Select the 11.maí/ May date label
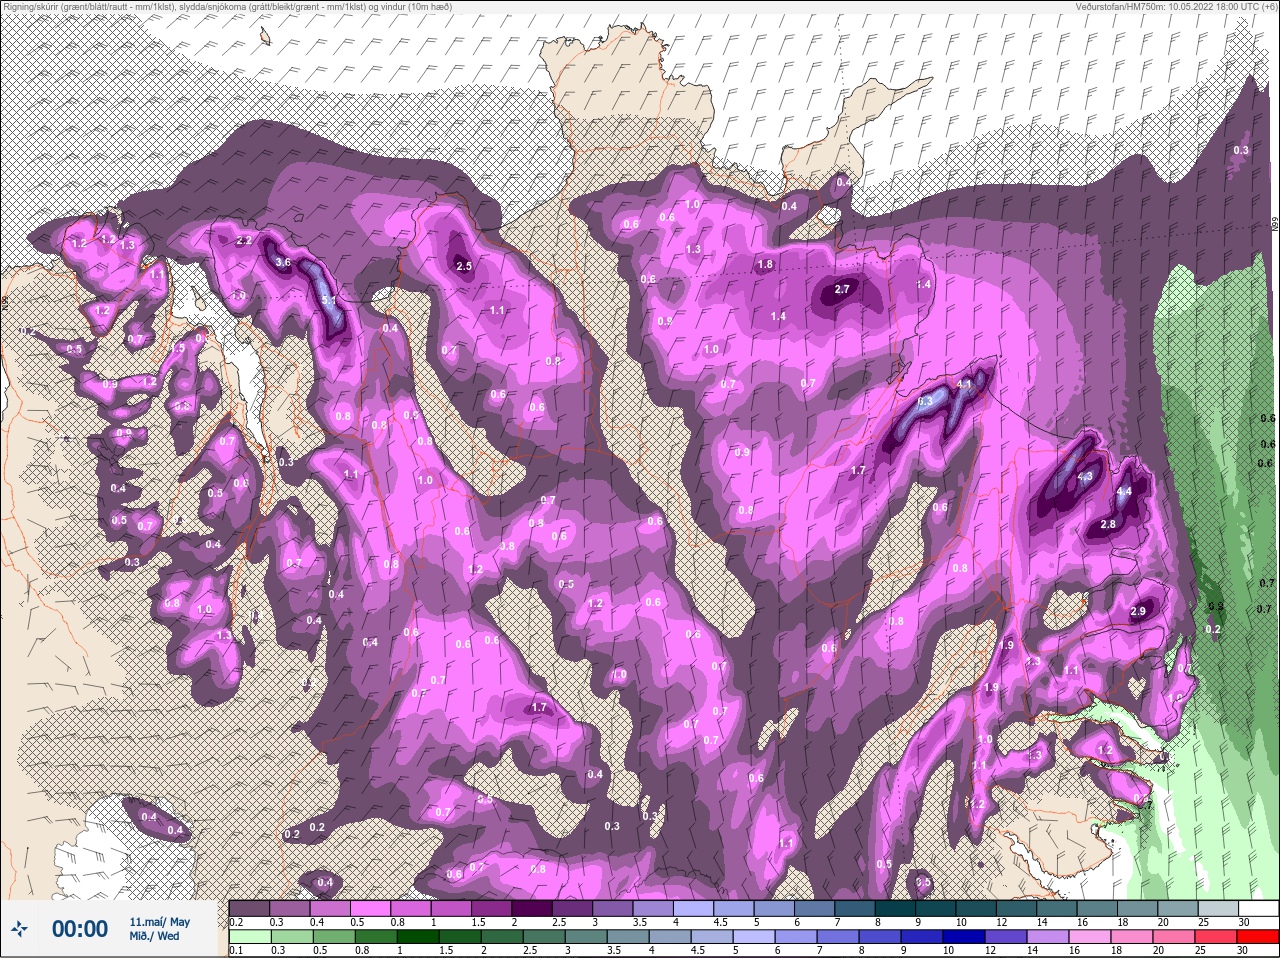The width and height of the screenshot is (1280, 958). [x=159, y=921]
